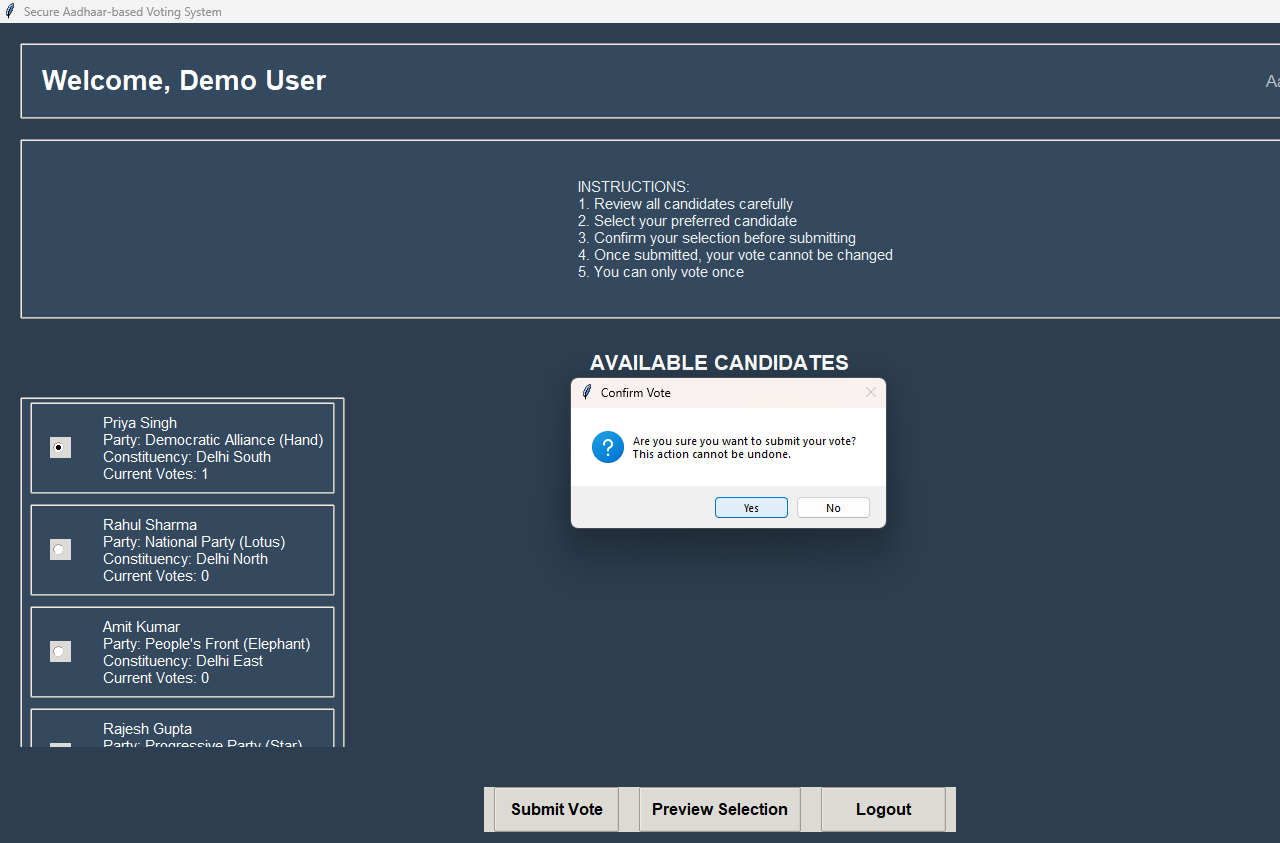Click the feather icon in the Confirm Vote dialog
The image size is (1280, 843).
(x=587, y=393)
